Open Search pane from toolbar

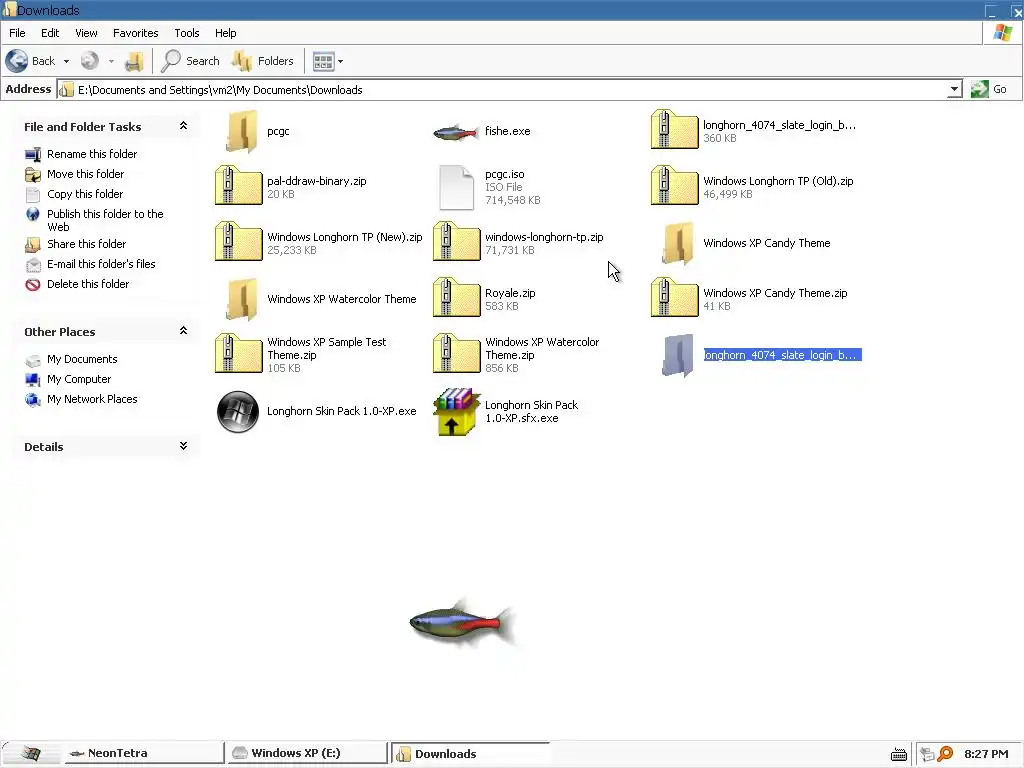191,61
